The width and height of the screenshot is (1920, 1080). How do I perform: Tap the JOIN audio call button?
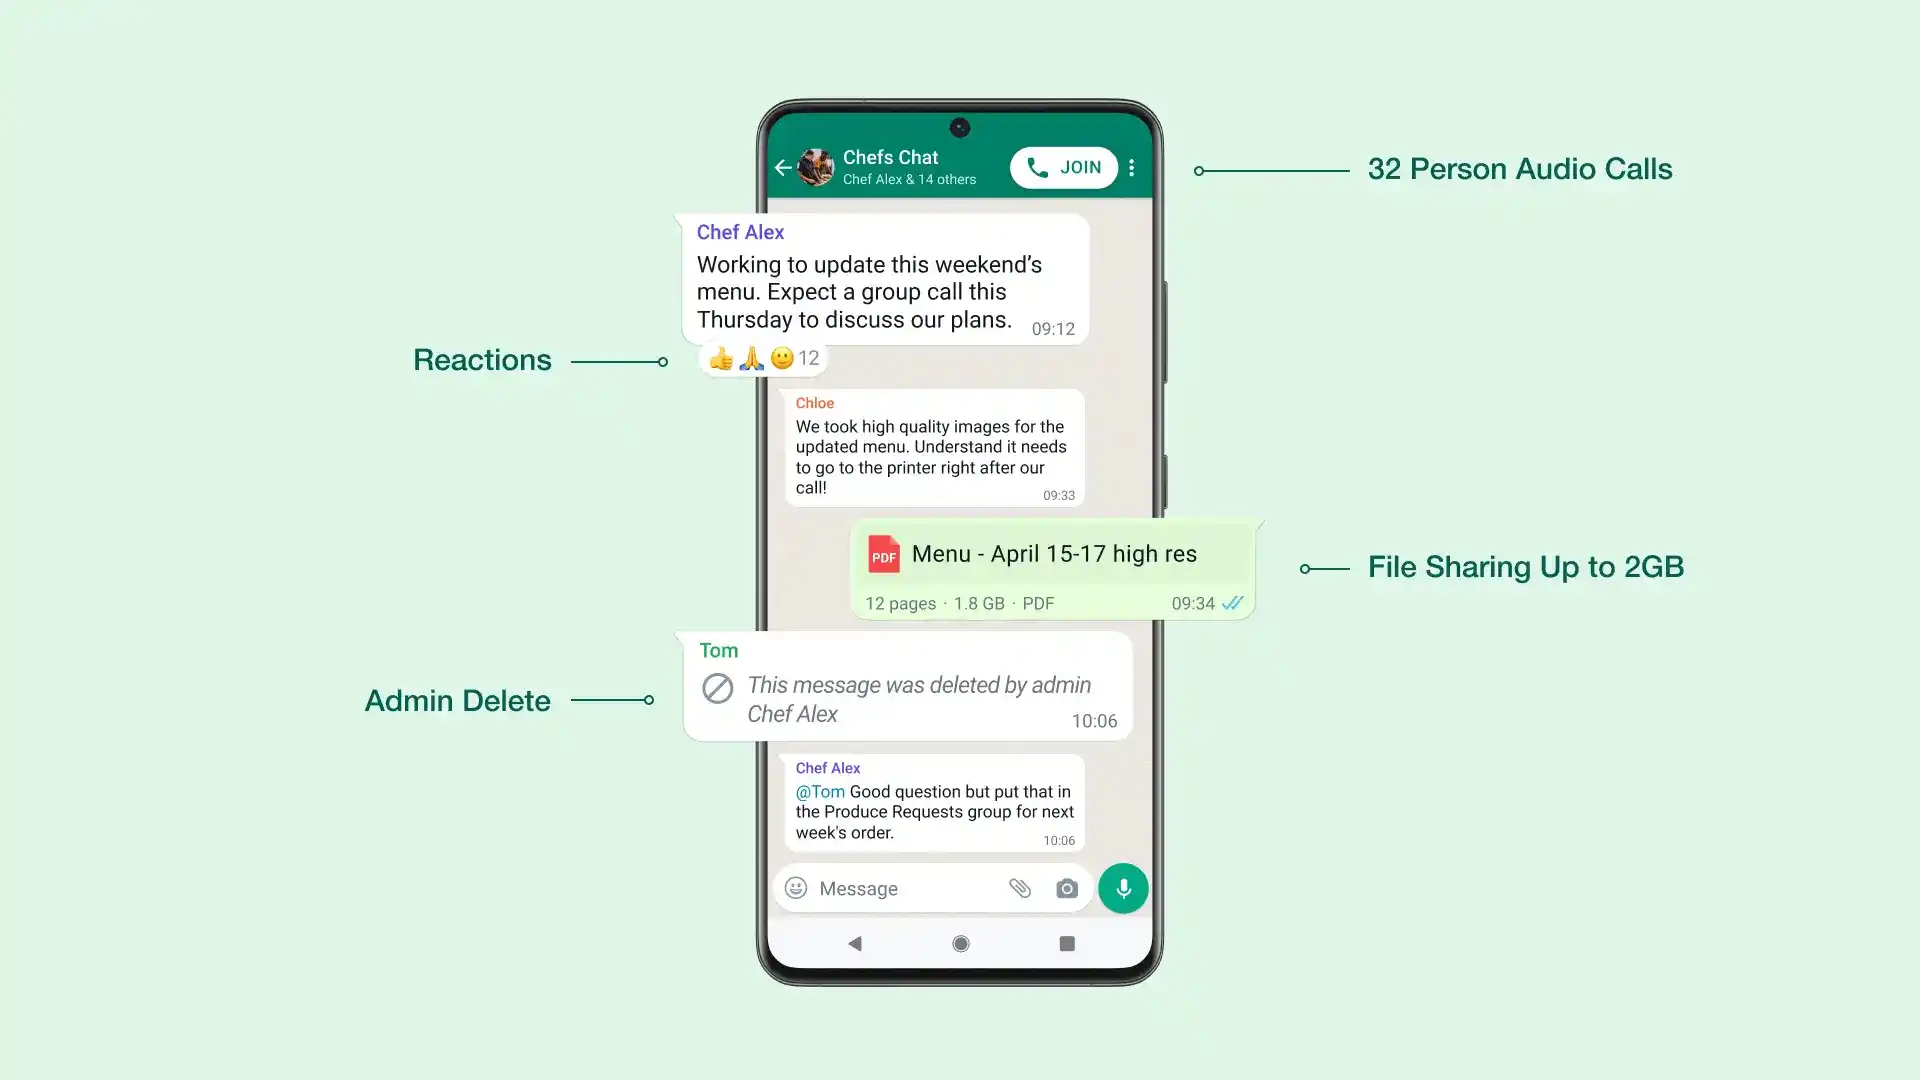1064,167
